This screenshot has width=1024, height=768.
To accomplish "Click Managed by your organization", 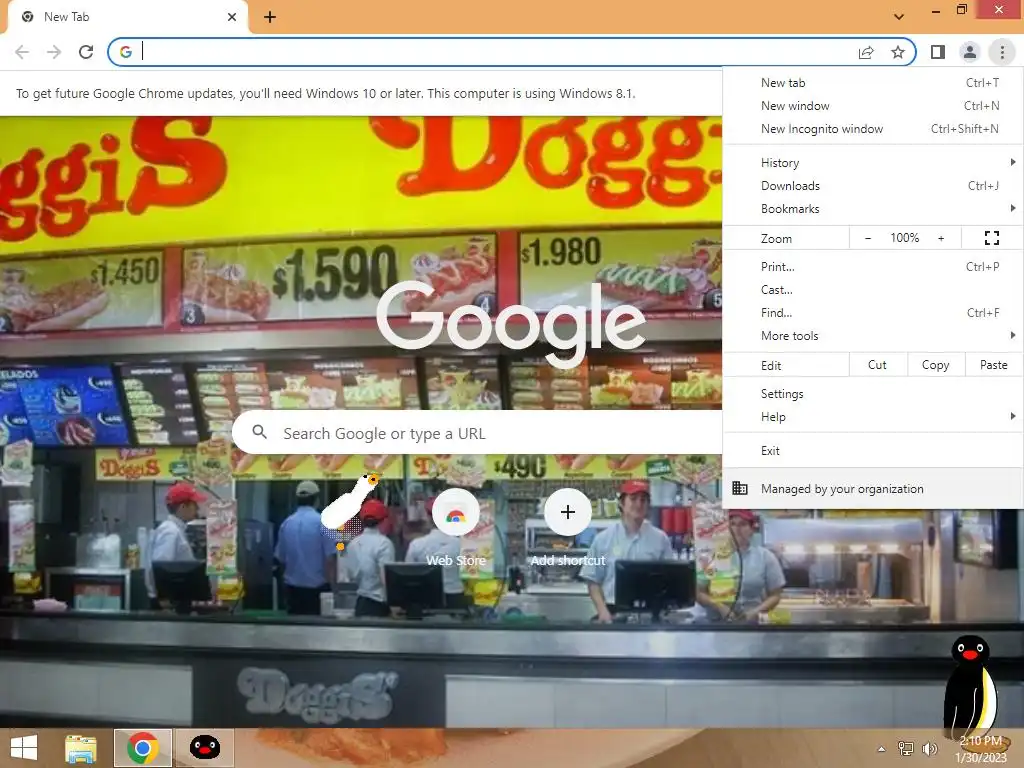I will click(873, 488).
